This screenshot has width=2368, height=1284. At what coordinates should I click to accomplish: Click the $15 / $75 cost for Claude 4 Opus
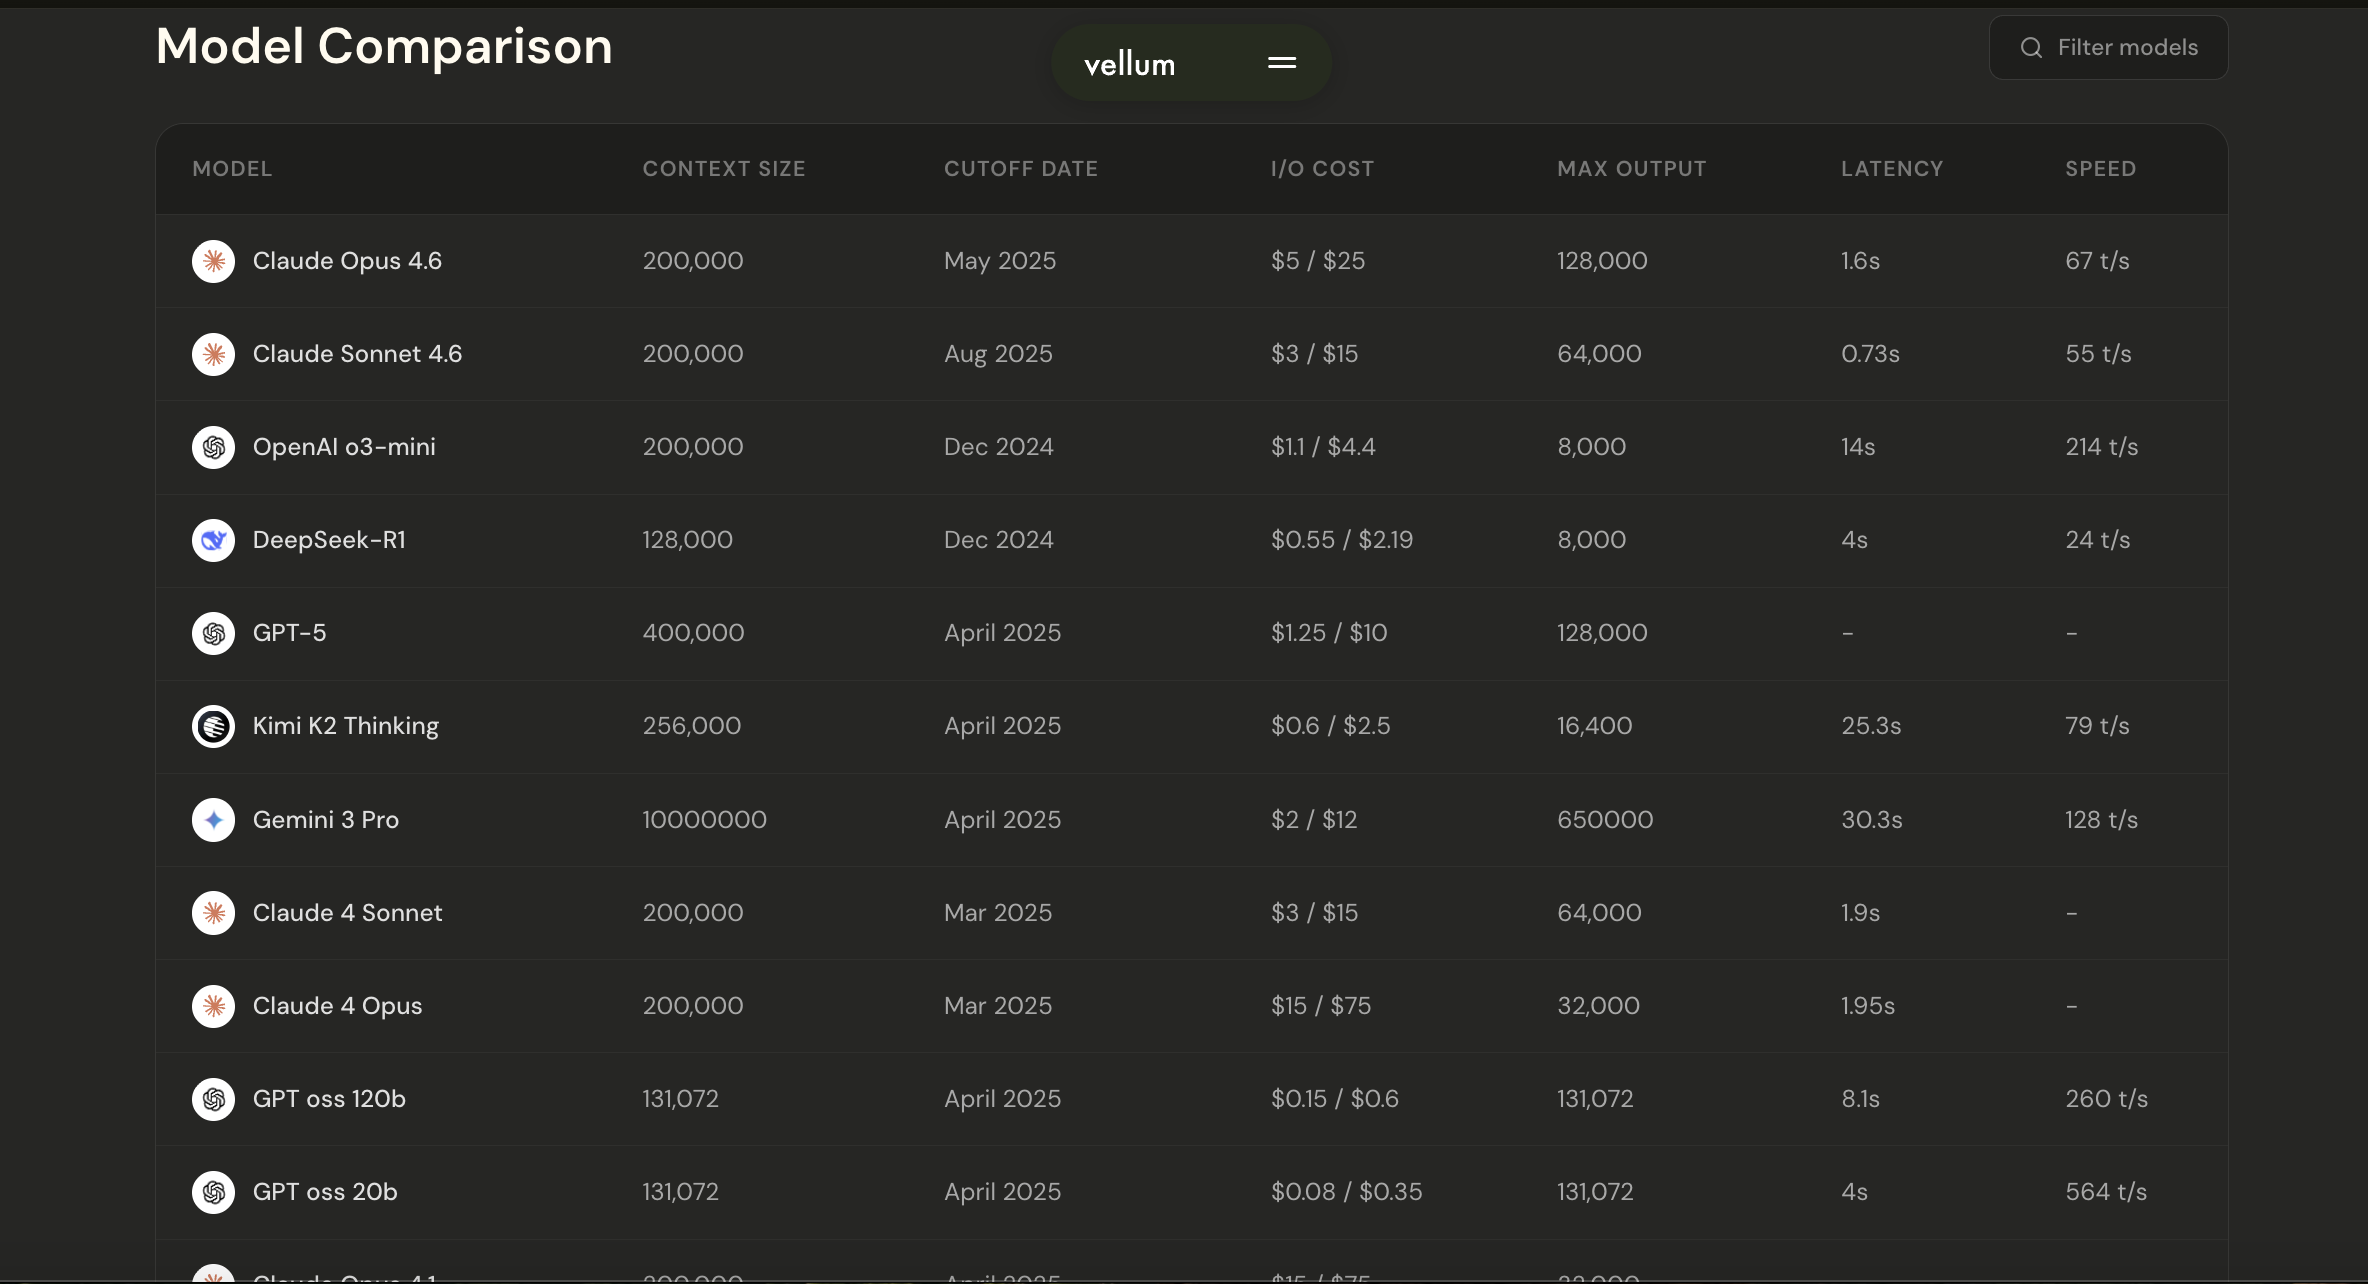coord(1321,1006)
